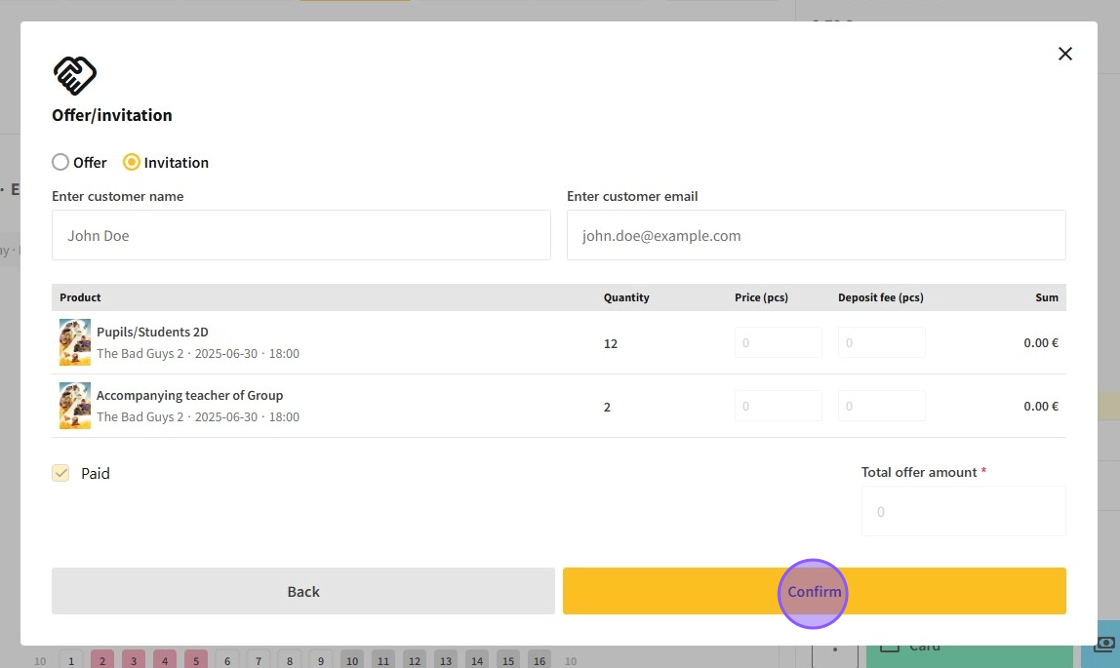1120x668 pixels.
Task: Edit deposit fee for Pupils/Students 2D
Action: point(881,343)
